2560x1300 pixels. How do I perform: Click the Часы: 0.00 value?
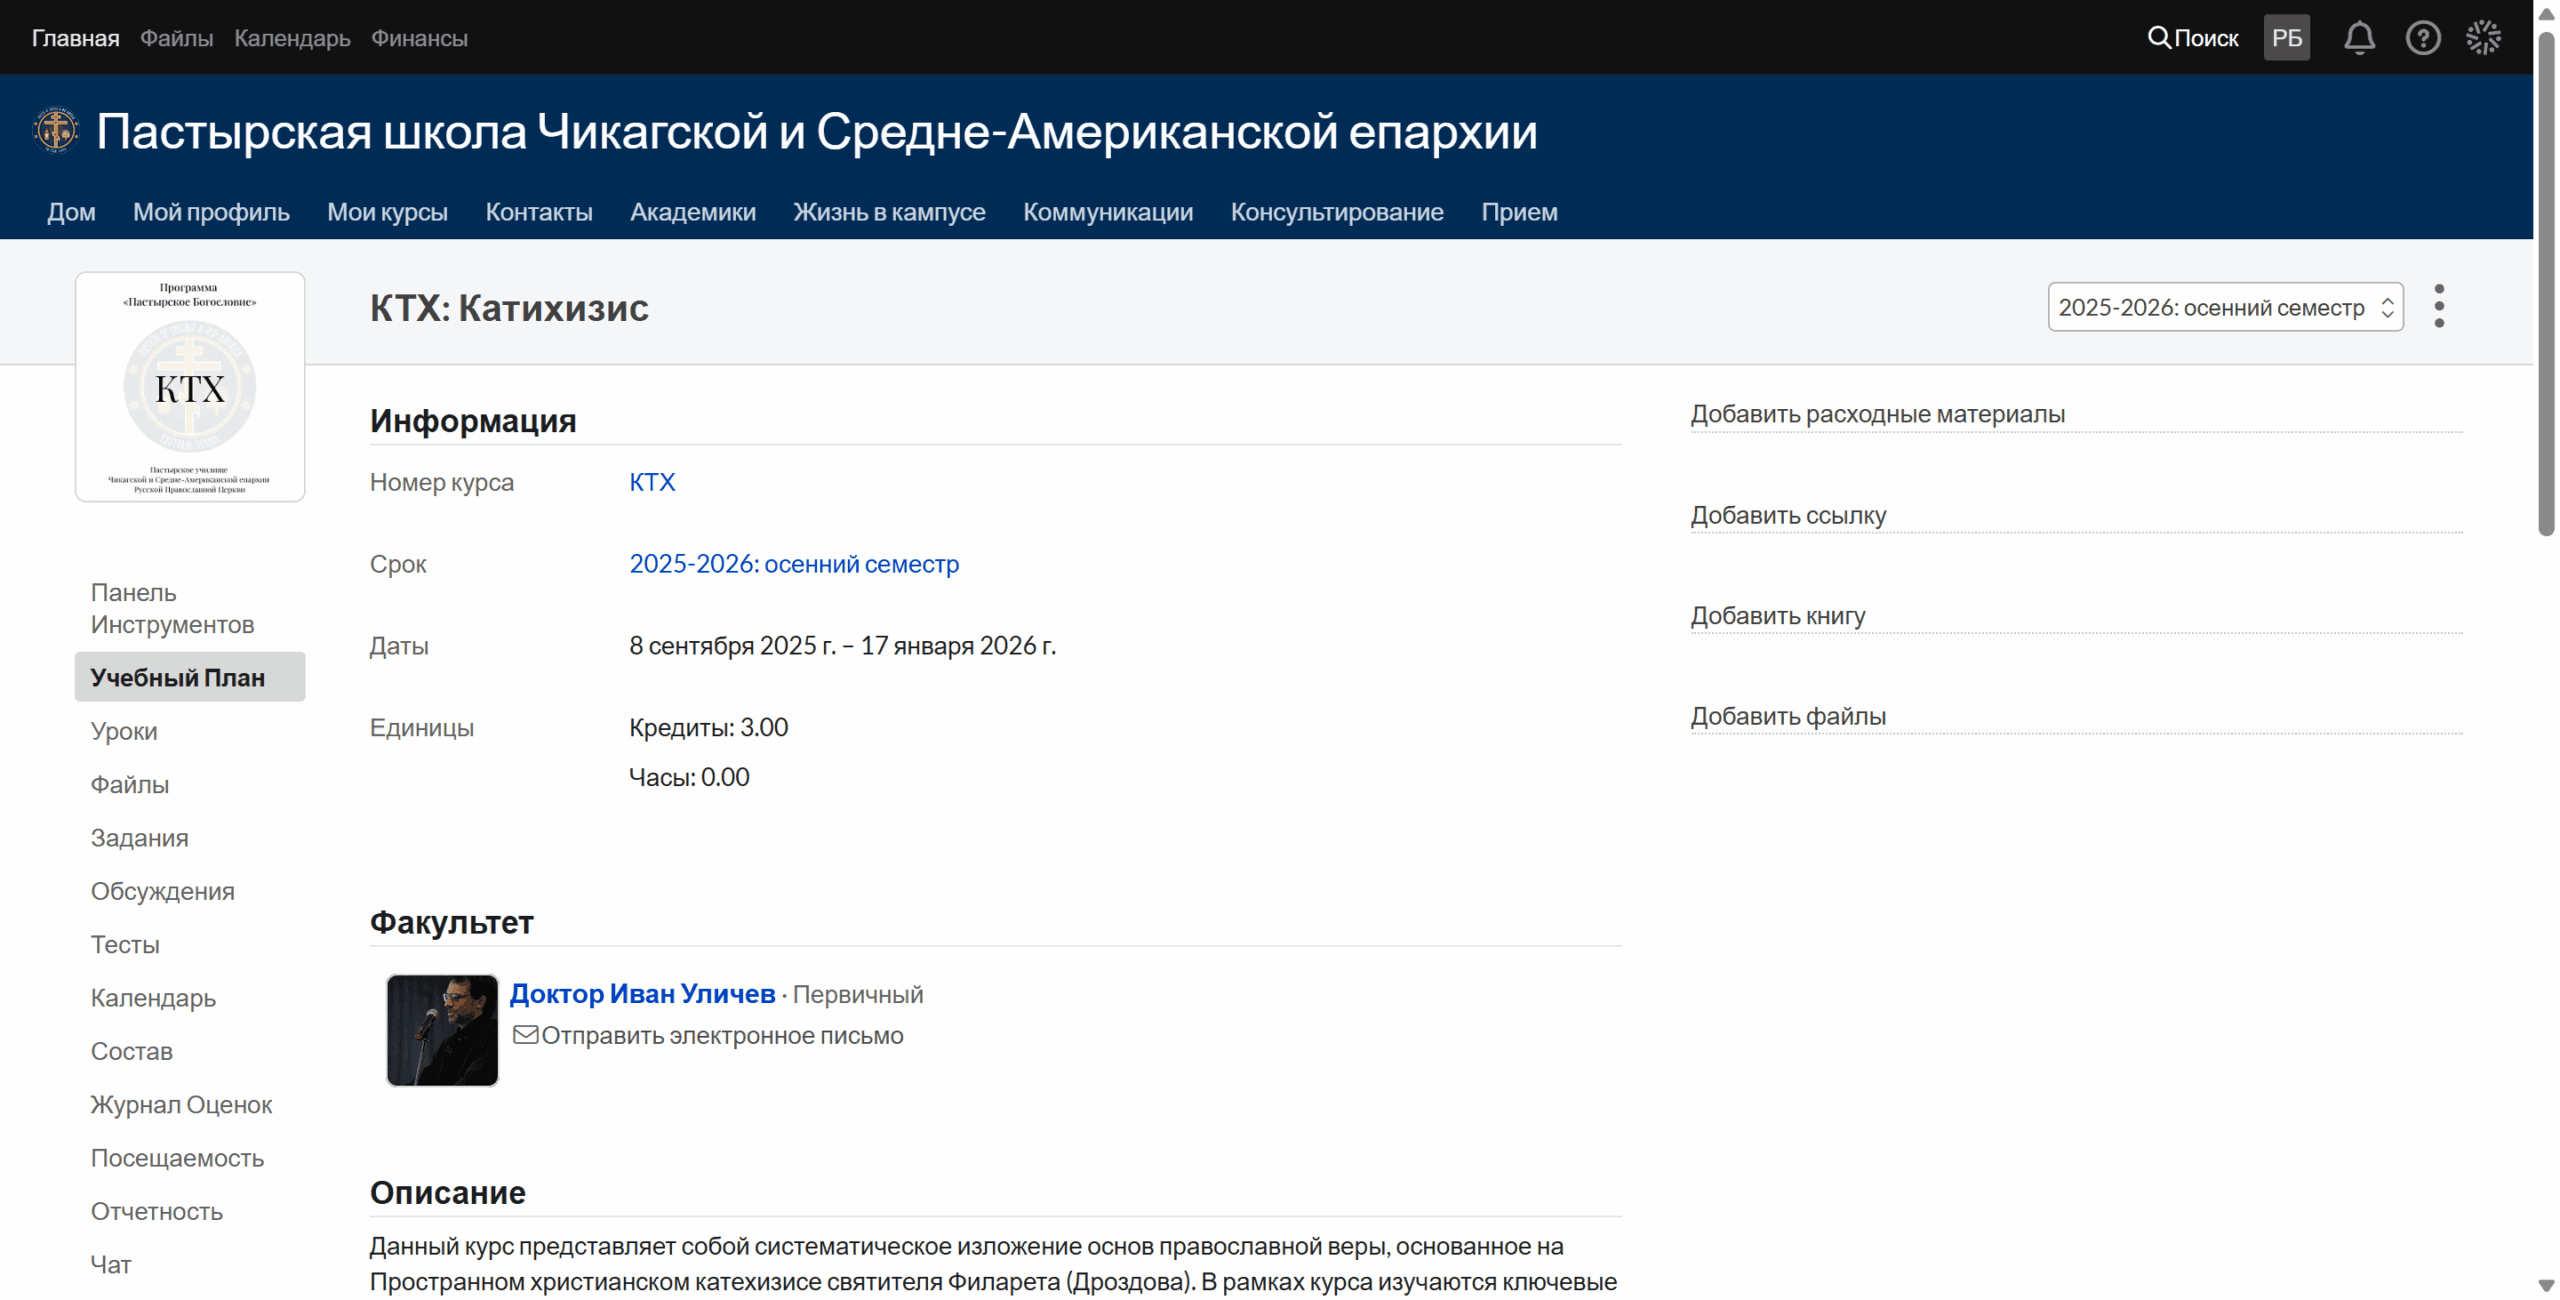click(x=689, y=777)
